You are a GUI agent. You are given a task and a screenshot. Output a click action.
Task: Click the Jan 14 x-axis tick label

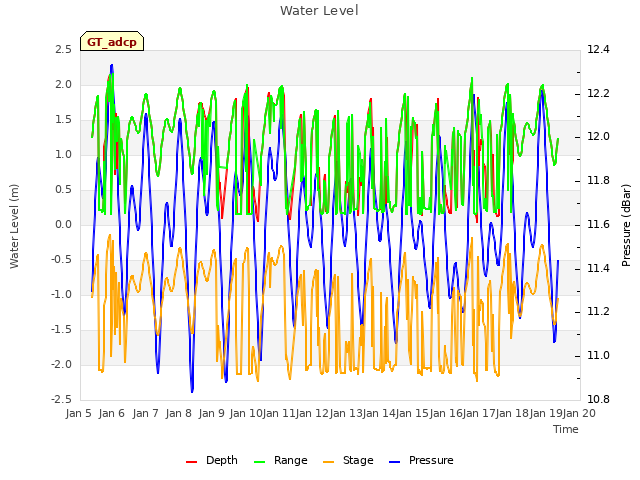(379, 413)
